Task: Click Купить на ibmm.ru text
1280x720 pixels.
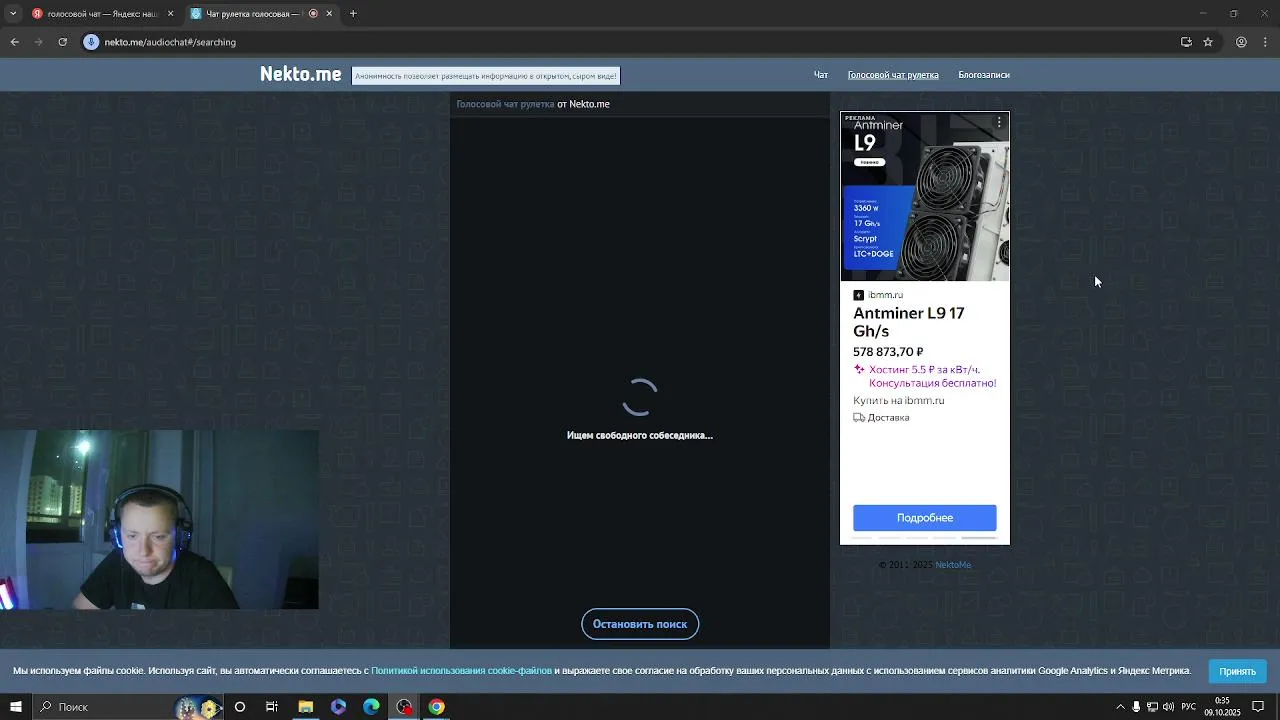Action: coord(899,401)
